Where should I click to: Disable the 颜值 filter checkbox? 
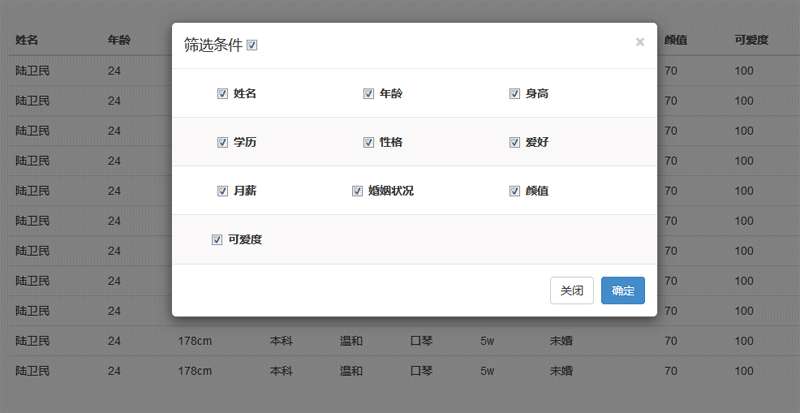pyautogui.click(x=515, y=191)
